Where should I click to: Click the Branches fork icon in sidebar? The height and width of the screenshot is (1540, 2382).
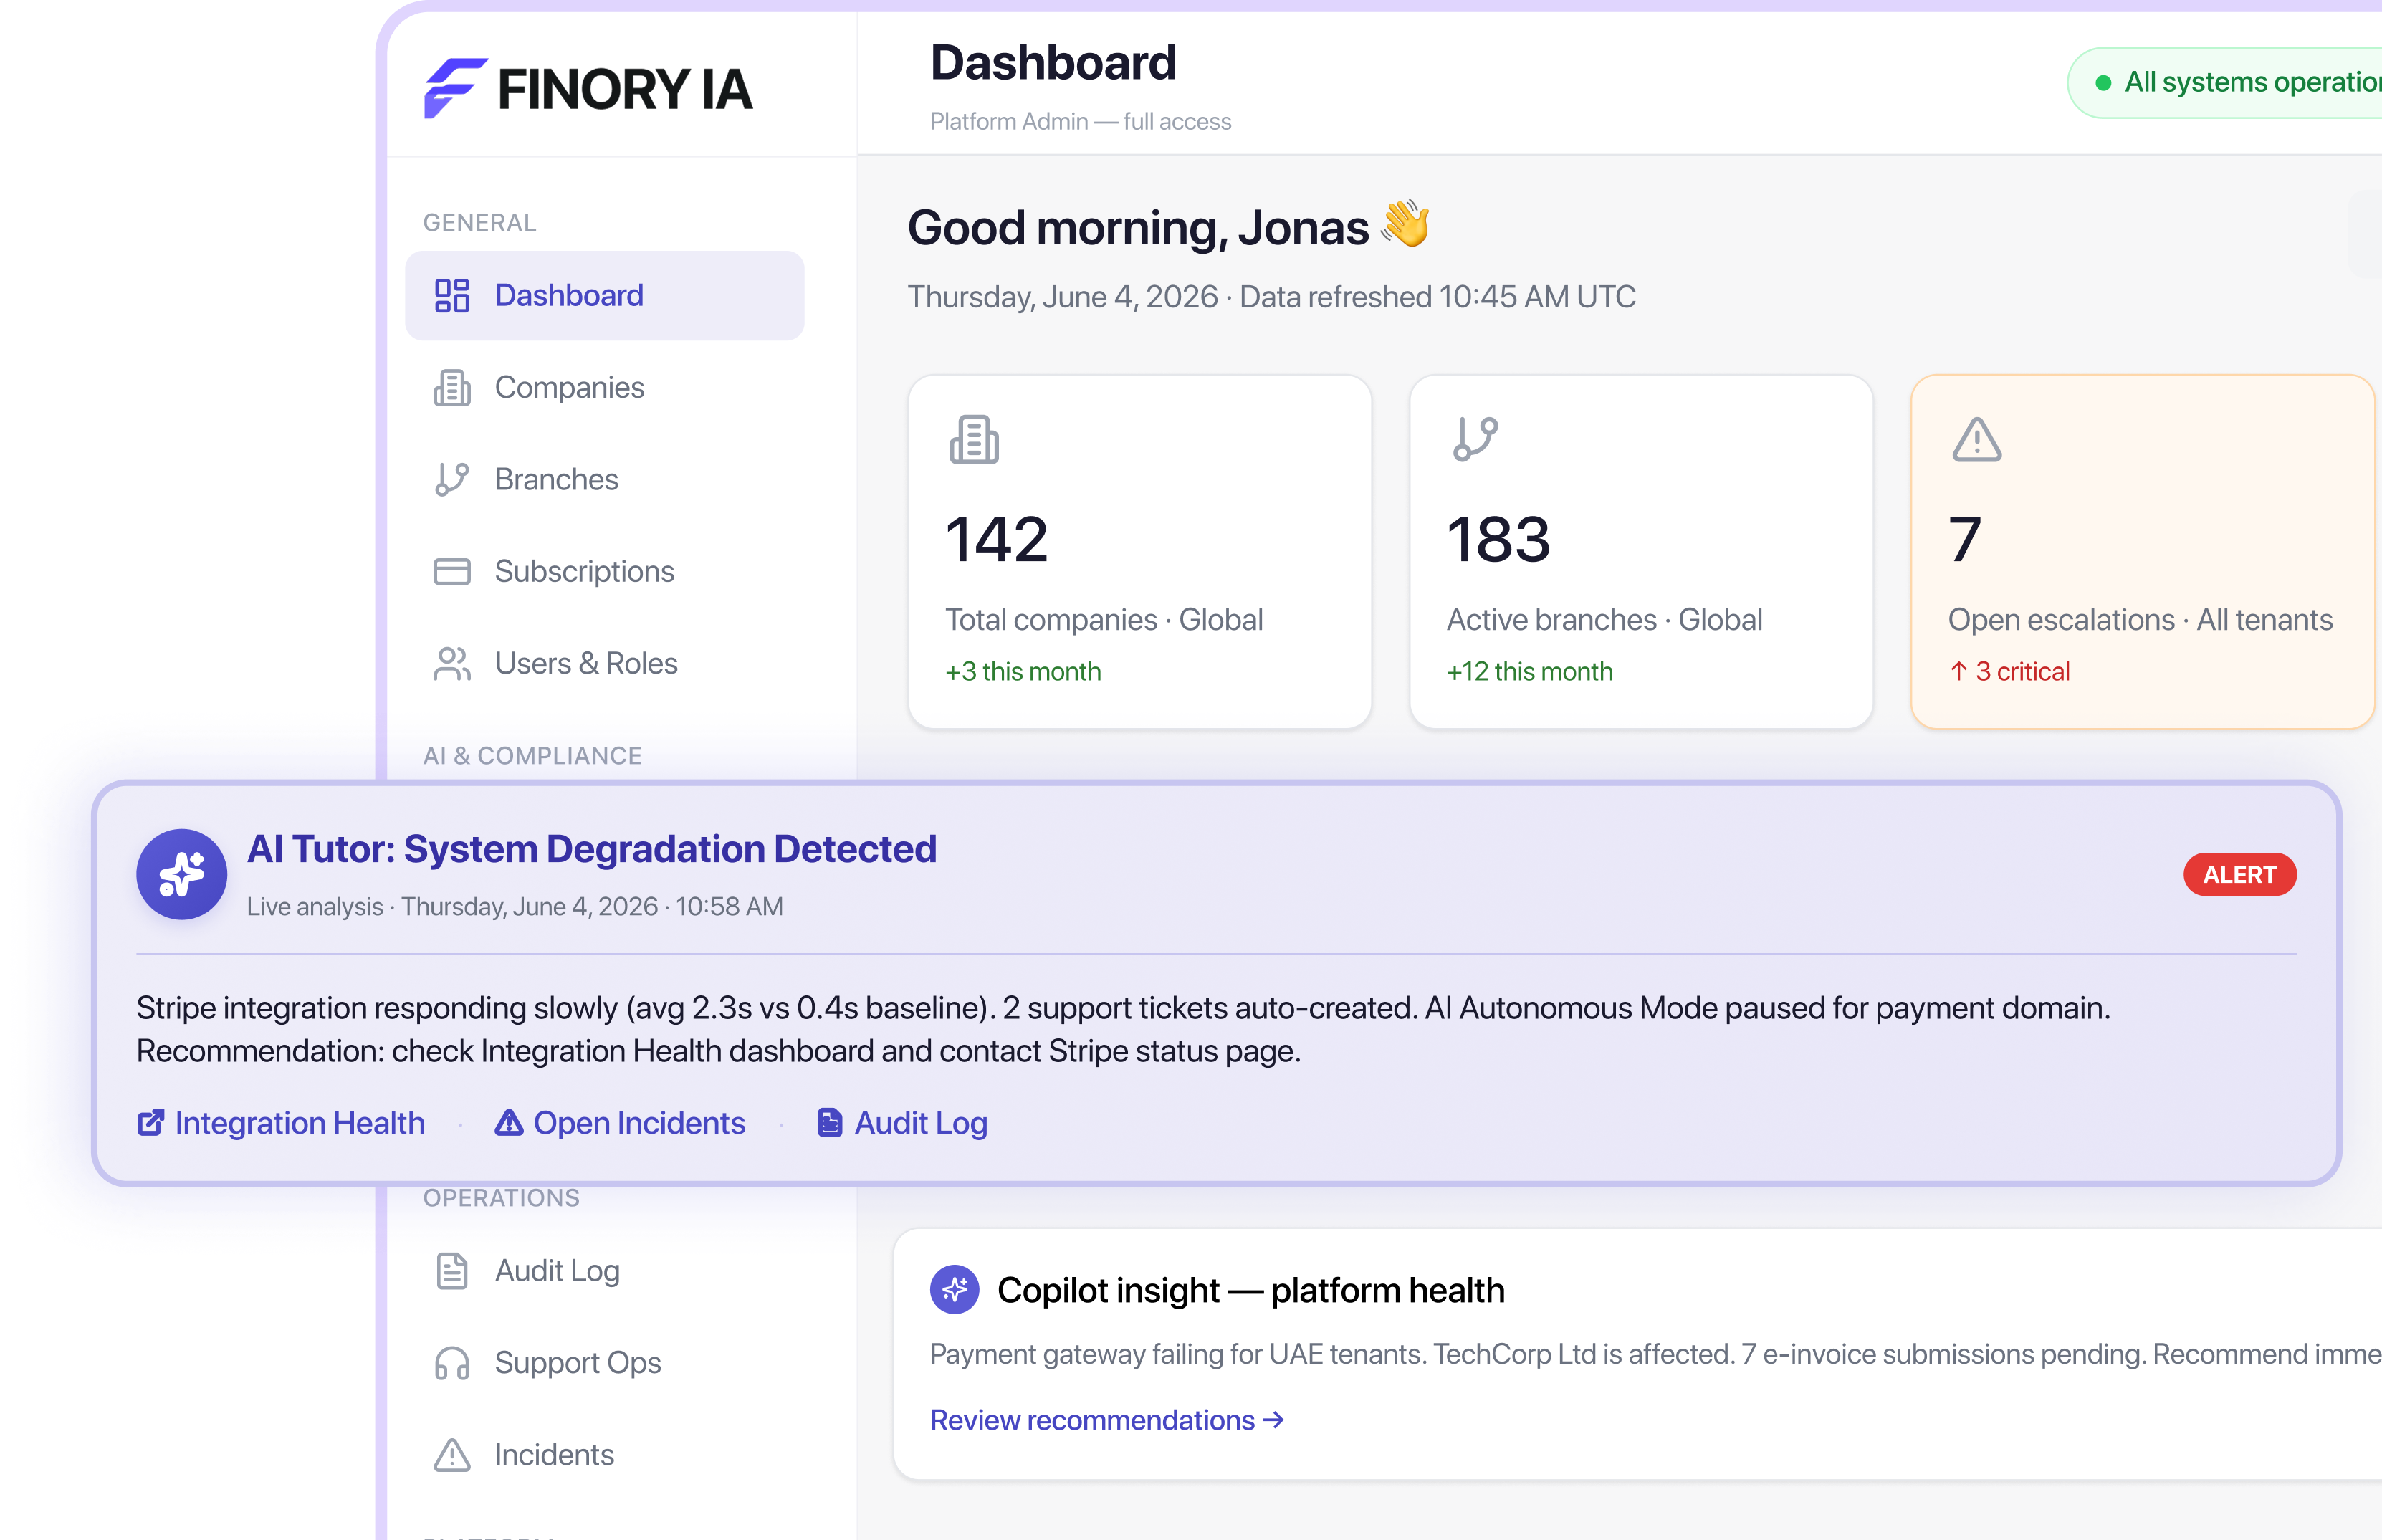tap(452, 479)
